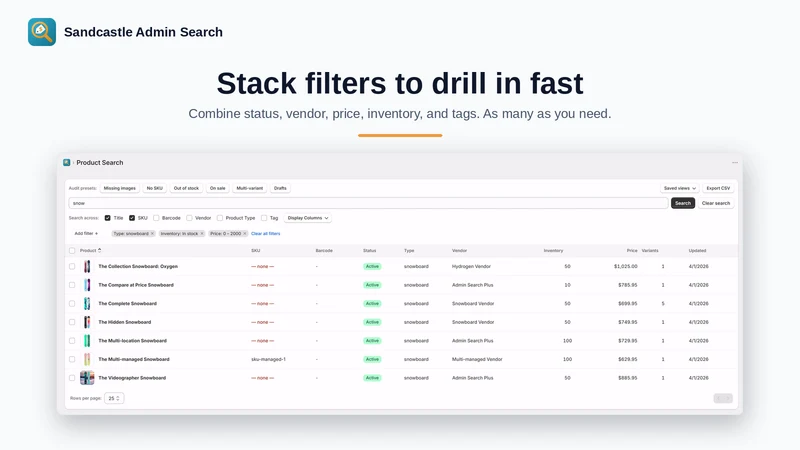The image size is (800, 450).
Task: Open The Multi-managed Snowboard thumbnail
Action: click(87, 359)
